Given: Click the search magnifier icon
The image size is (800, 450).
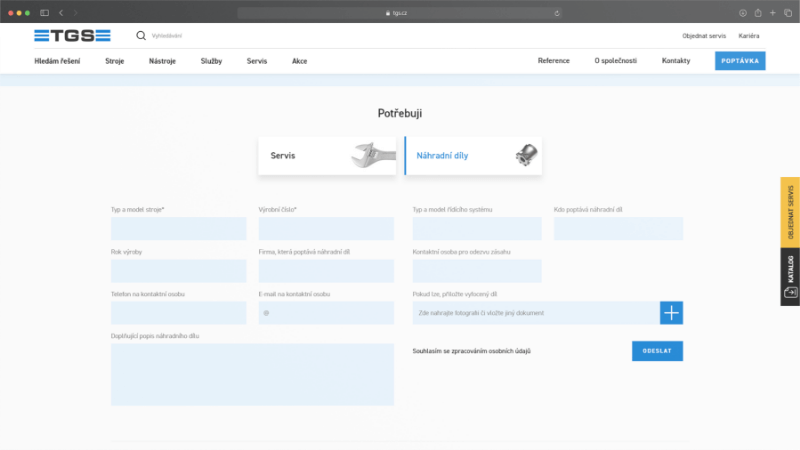Looking at the screenshot, I should (141, 35).
